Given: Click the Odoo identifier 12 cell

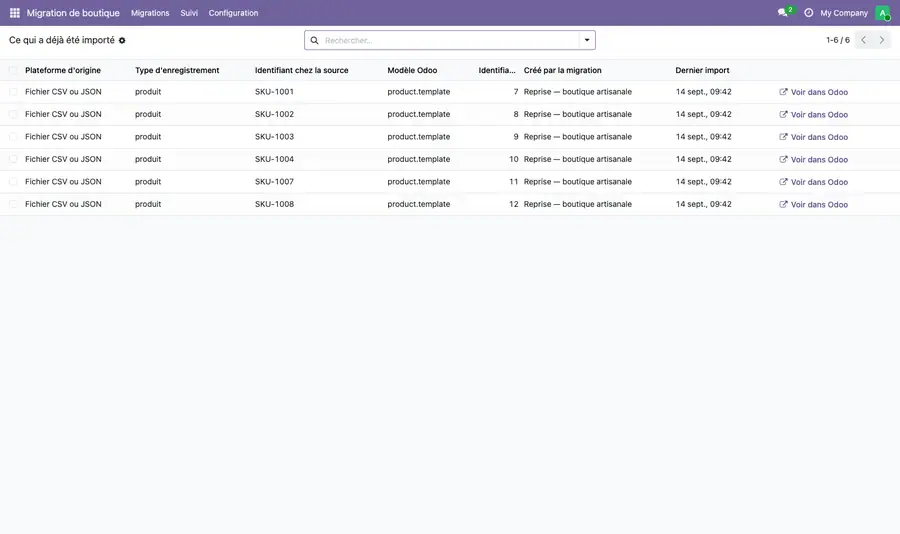Looking at the screenshot, I should (514, 204).
